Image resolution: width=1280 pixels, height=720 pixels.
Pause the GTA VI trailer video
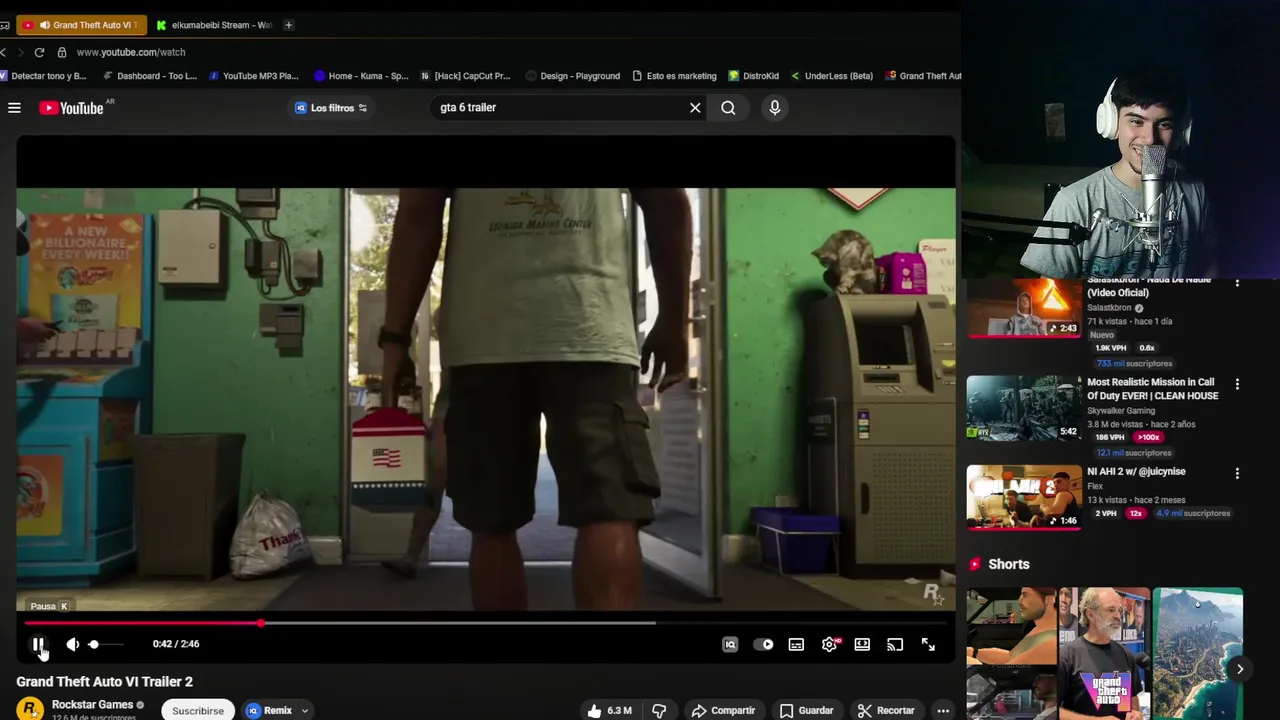pos(38,645)
